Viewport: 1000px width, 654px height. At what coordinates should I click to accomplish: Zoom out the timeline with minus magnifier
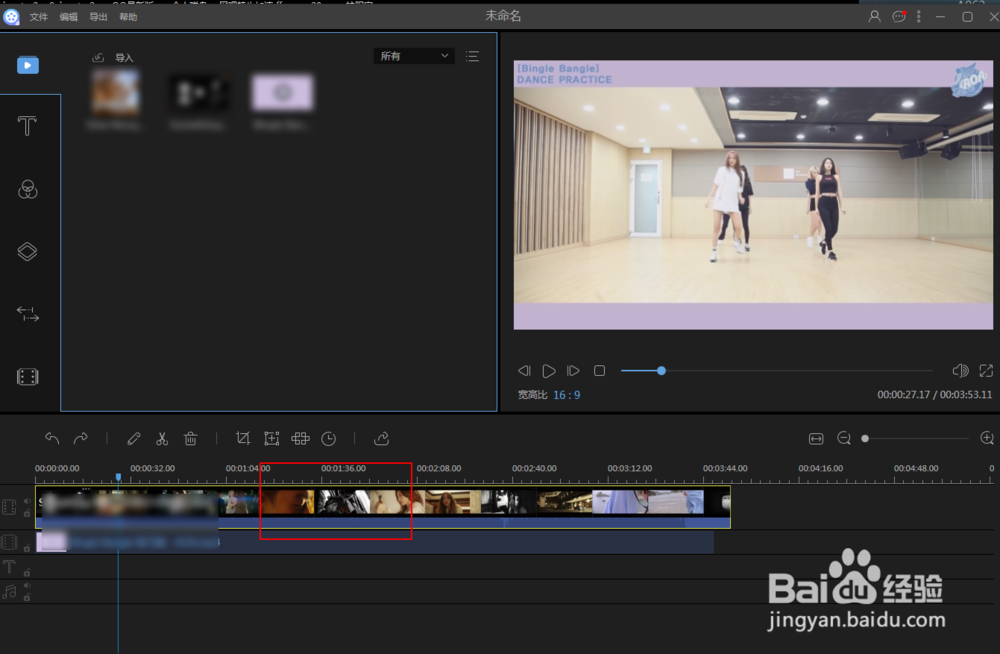[x=844, y=438]
